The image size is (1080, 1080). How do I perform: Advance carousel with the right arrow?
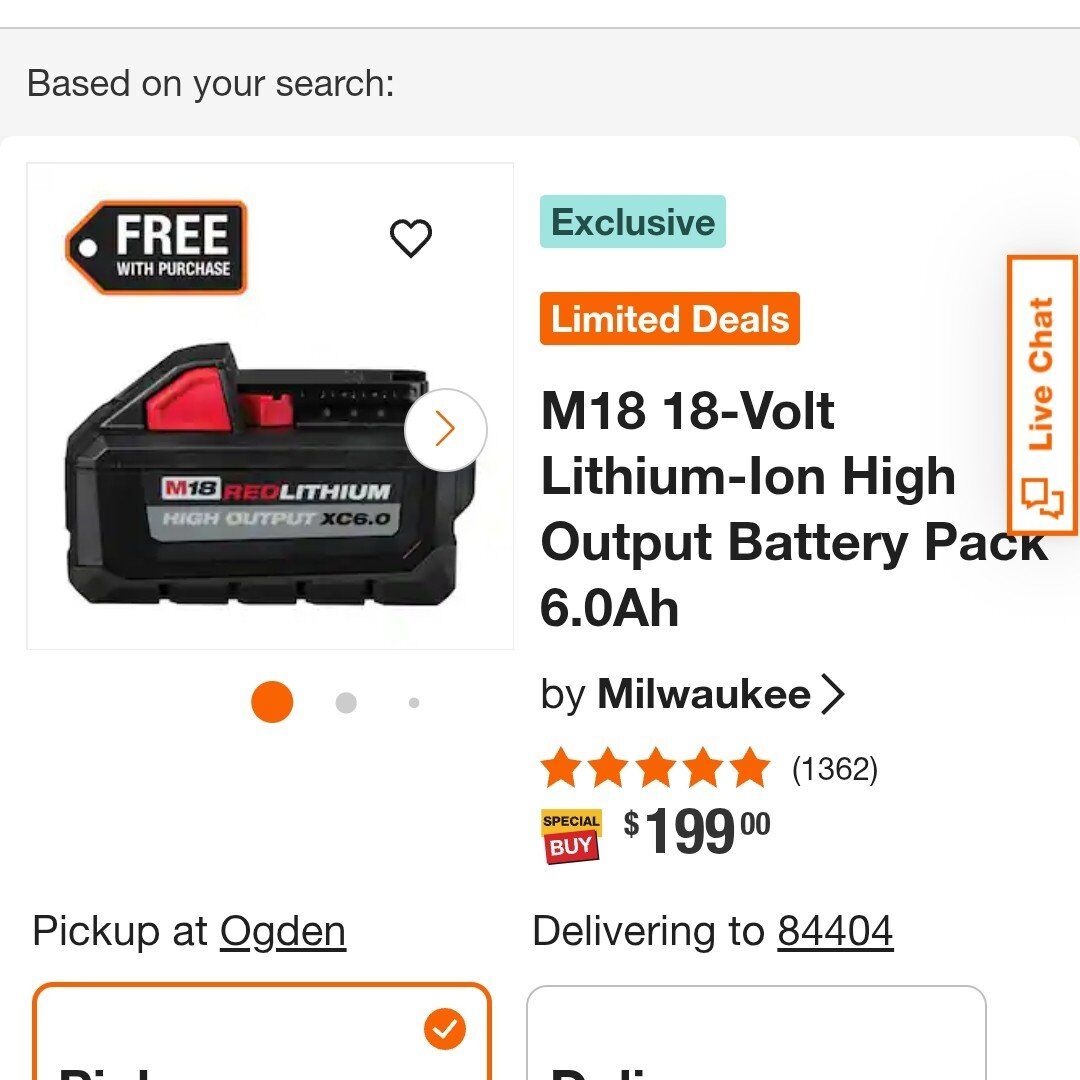tap(446, 429)
